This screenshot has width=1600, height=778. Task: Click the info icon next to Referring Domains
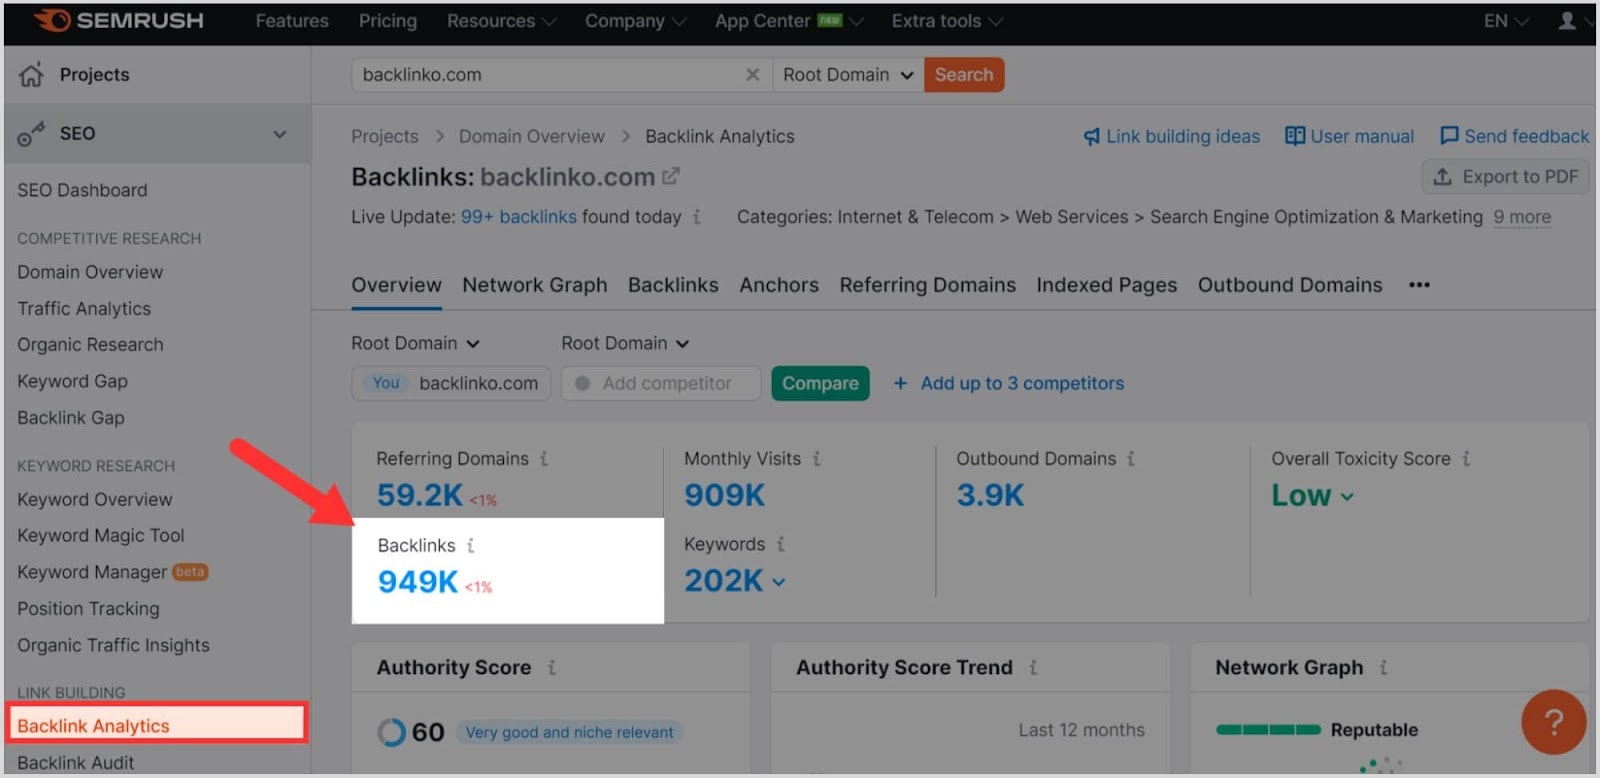(544, 459)
